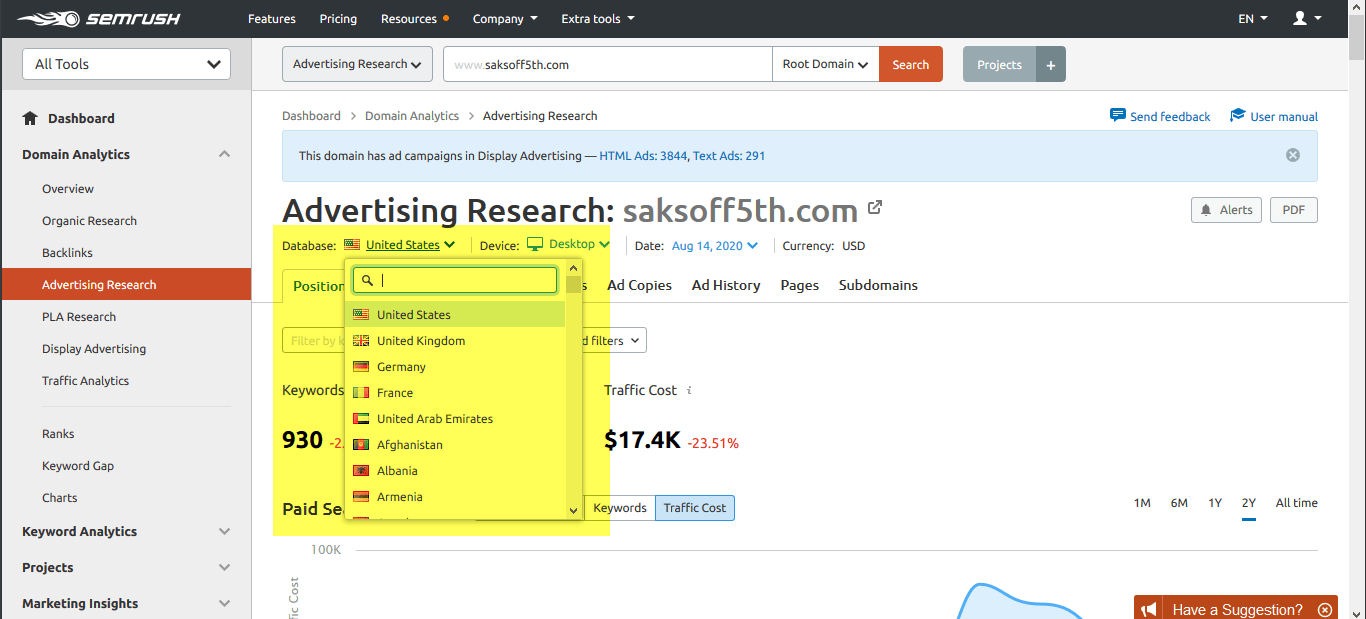Open the Device dropdown showing Desktop

[x=569, y=243]
